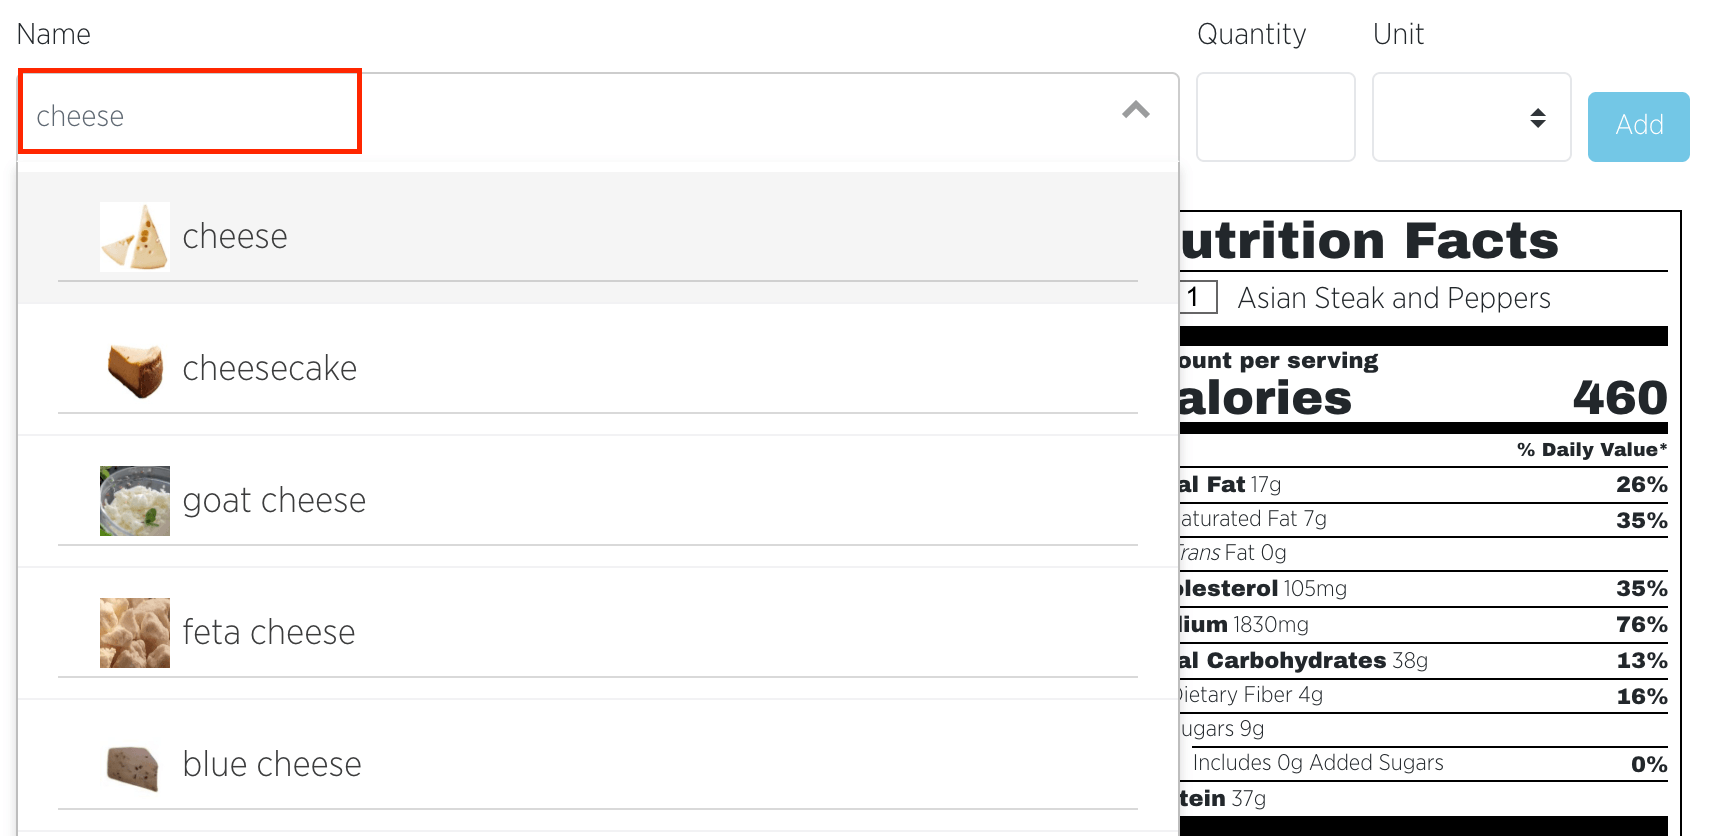Choose "cheesecake" from the suggestions
1710x836 pixels.
[269, 369]
